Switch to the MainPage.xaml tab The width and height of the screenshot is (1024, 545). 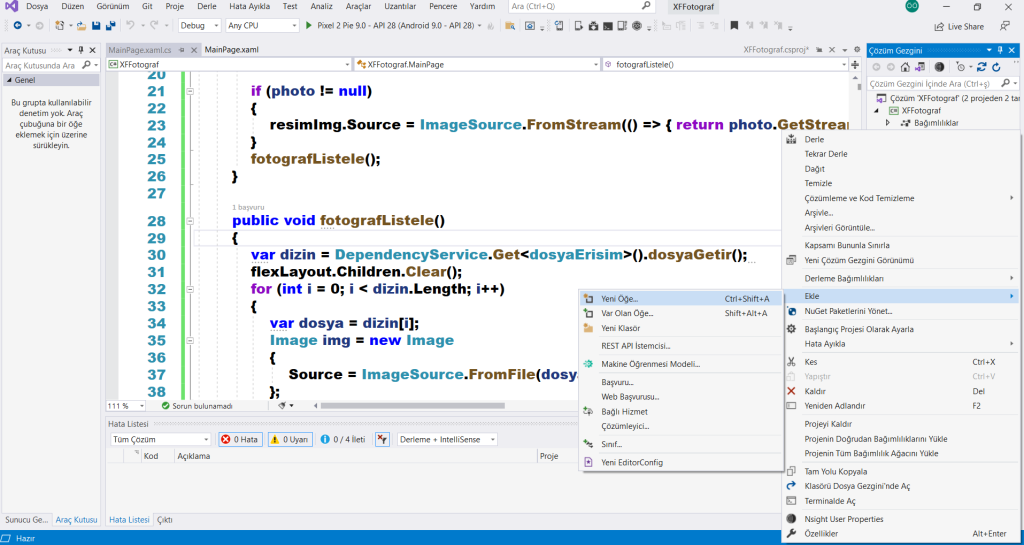click(x=231, y=50)
